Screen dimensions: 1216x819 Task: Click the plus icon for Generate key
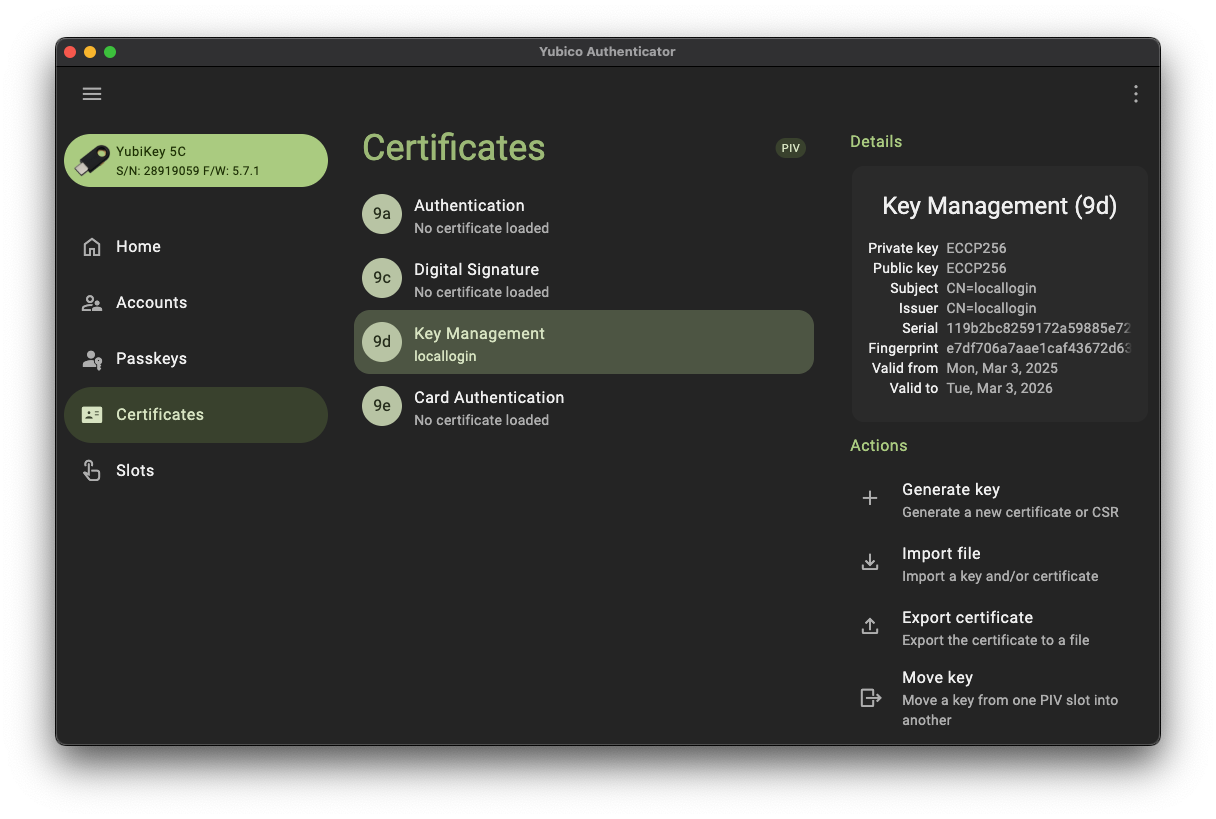point(870,498)
